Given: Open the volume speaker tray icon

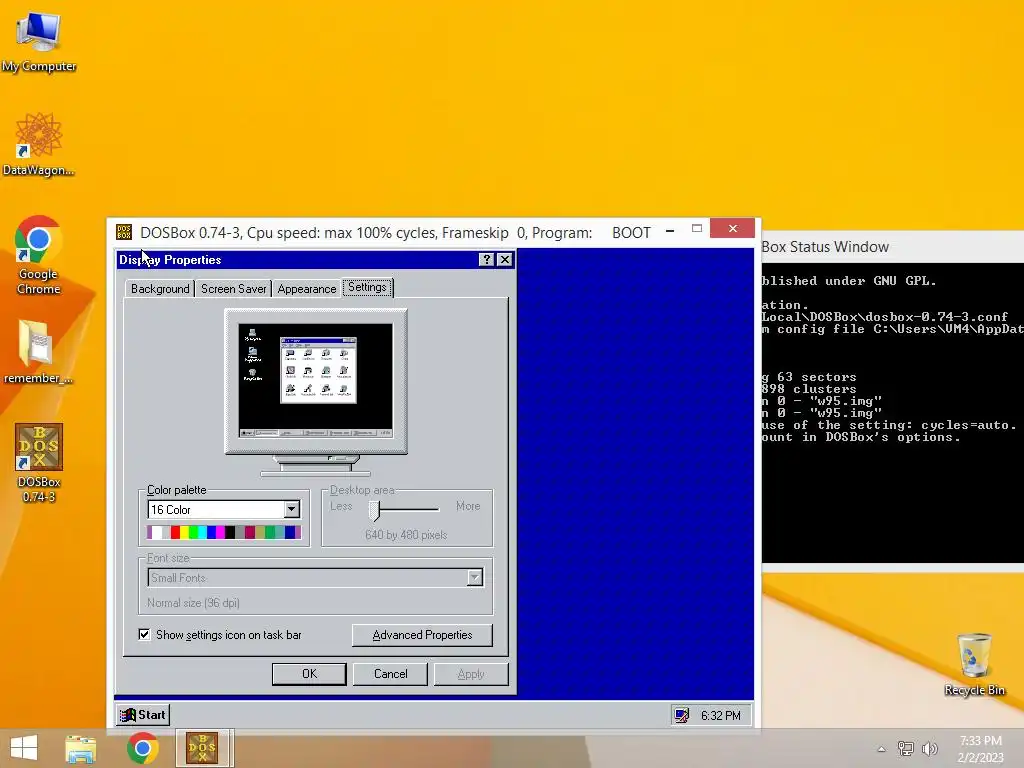Looking at the screenshot, I should coord(929,748).
